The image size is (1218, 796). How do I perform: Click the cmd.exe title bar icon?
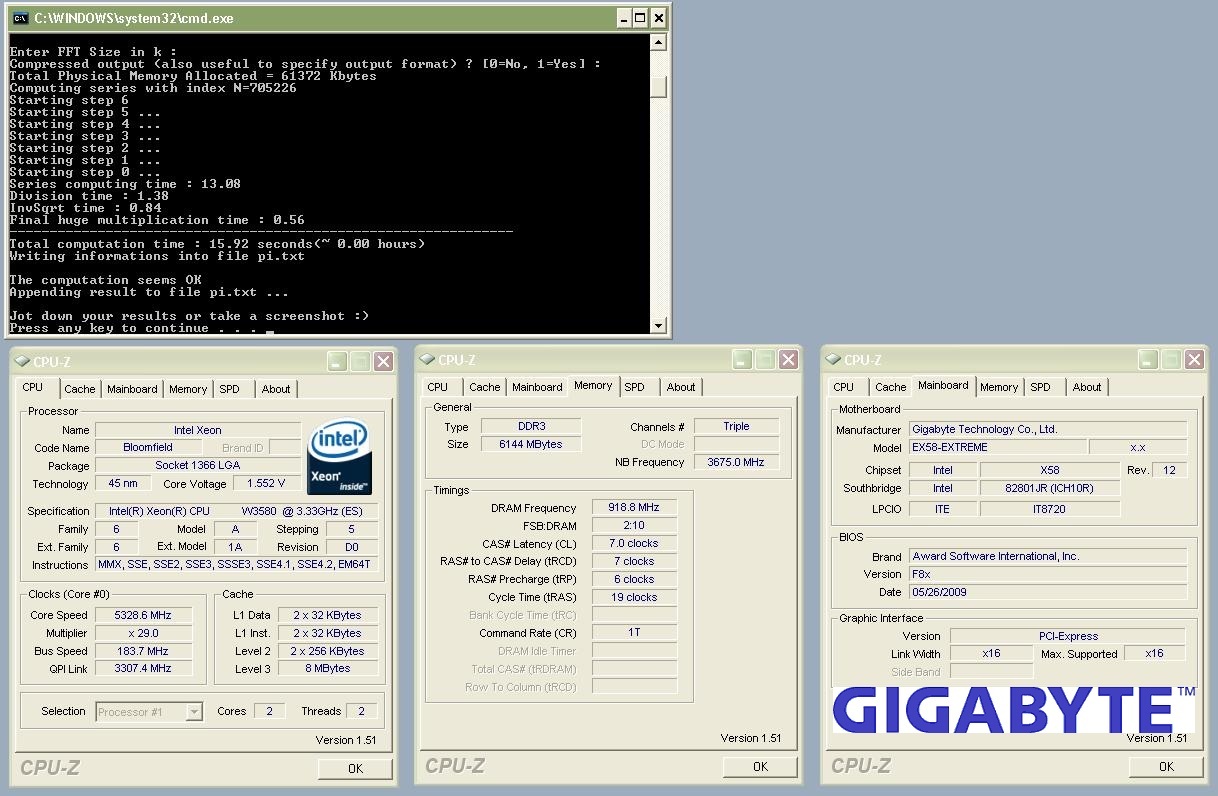[20, 17]
